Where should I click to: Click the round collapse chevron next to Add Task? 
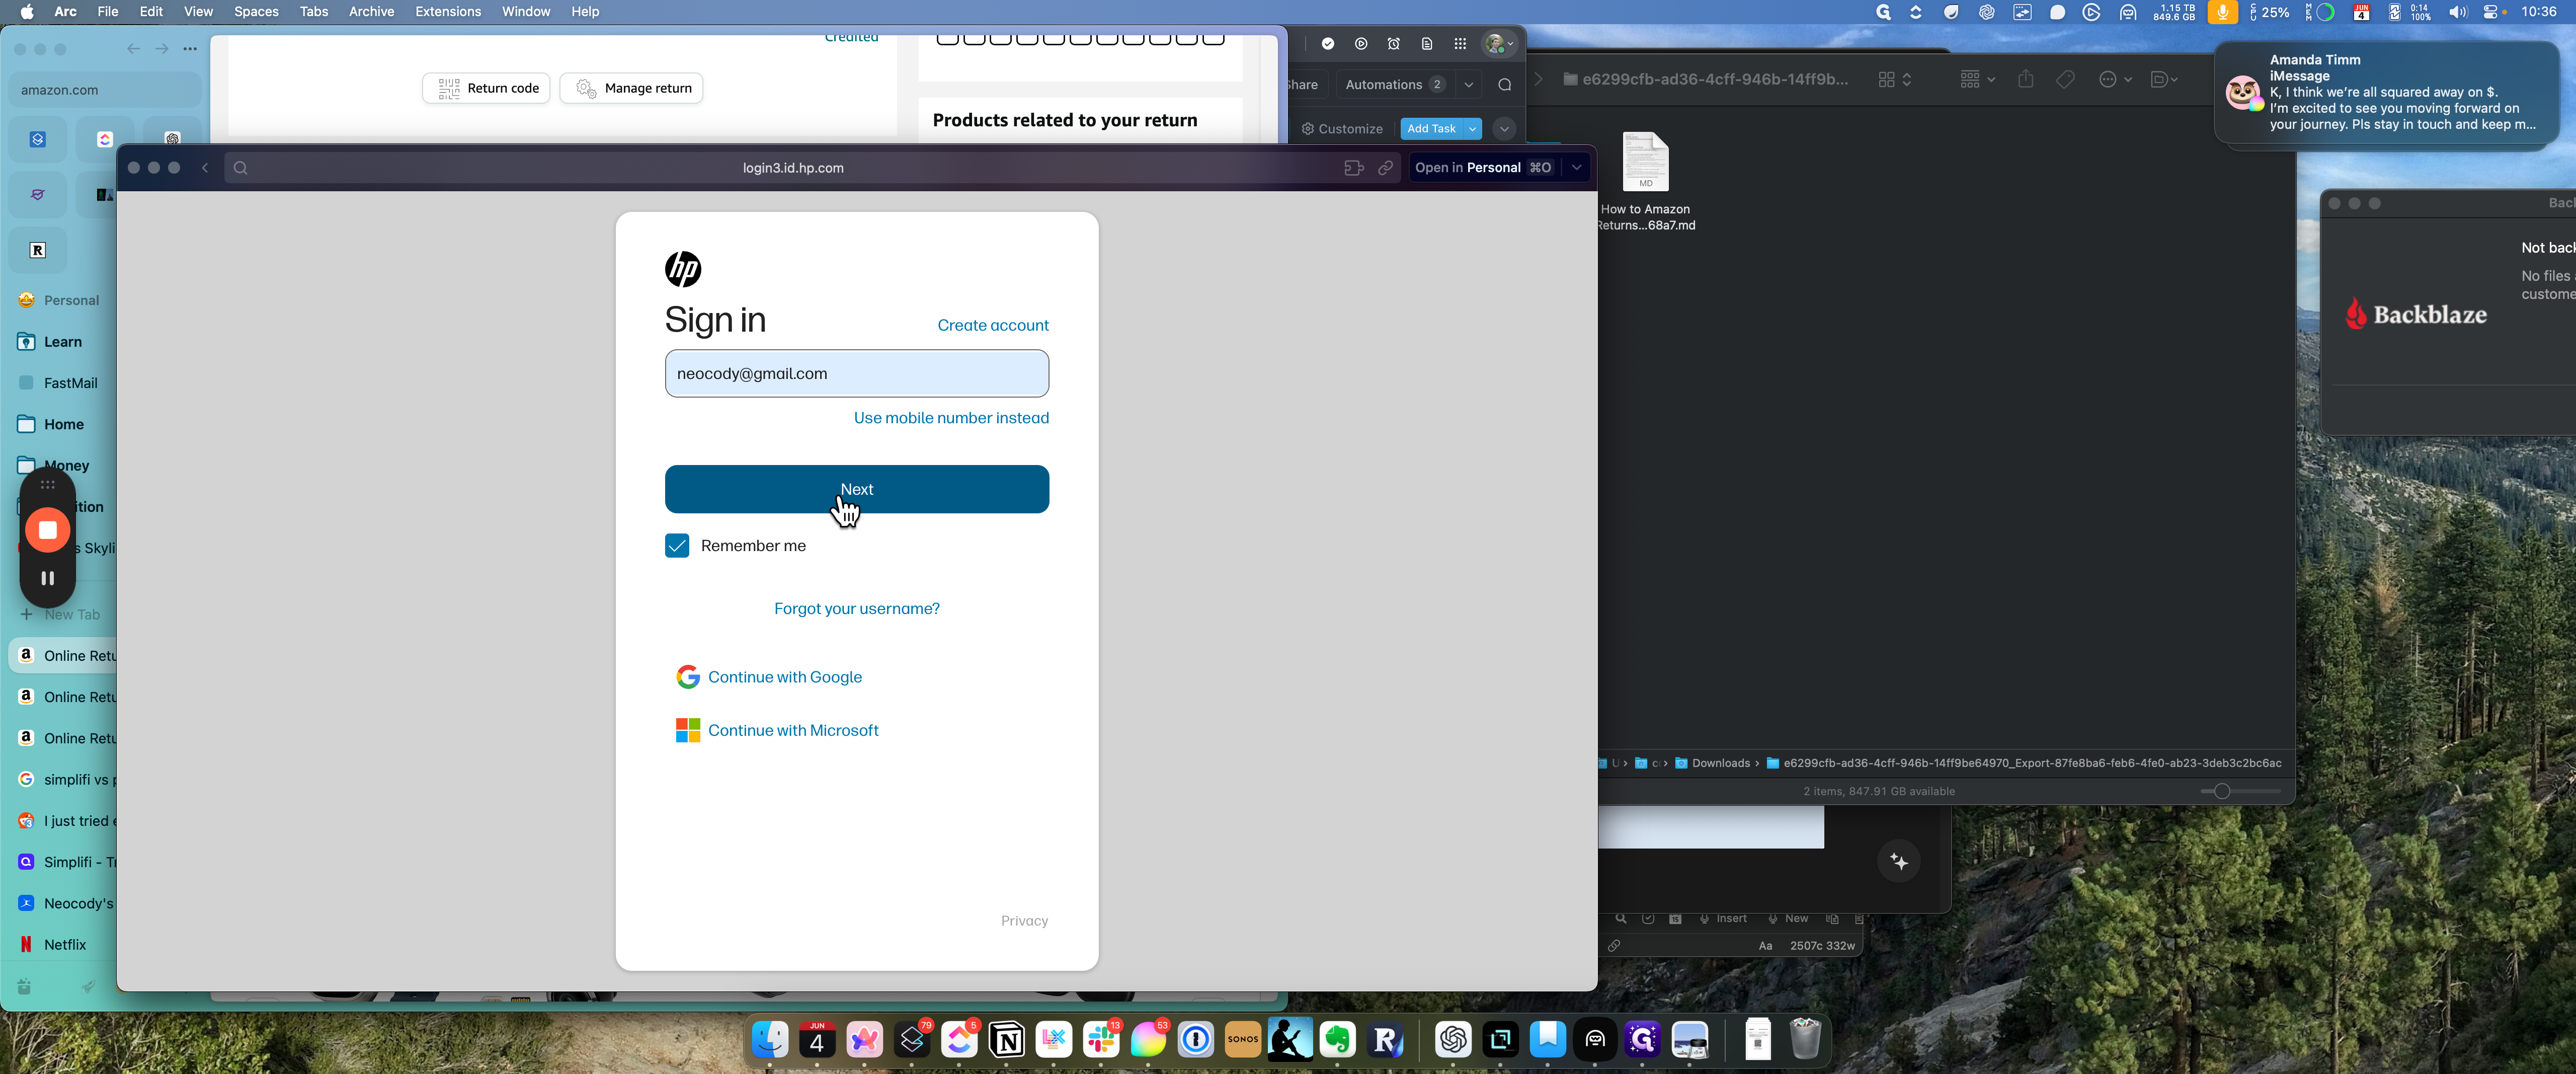point(1504,129)
